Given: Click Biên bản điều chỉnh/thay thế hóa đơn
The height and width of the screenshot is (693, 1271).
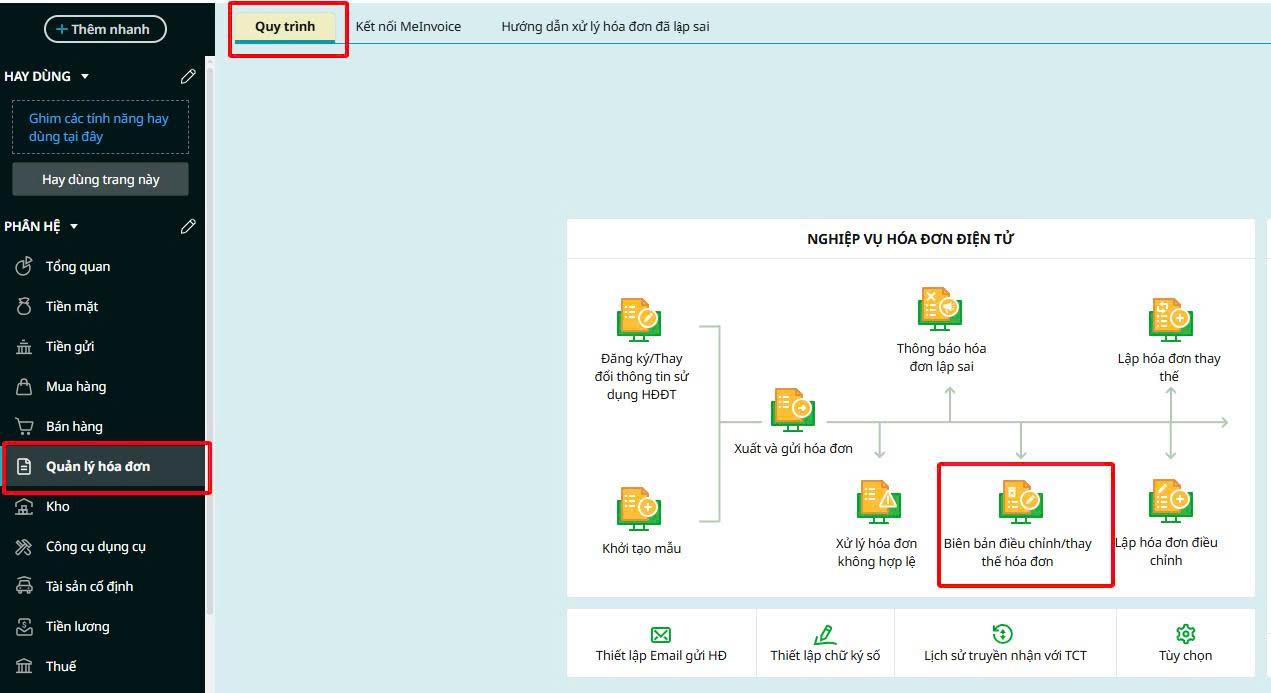Looking at the screenshot, I should tap(1020, 502).
